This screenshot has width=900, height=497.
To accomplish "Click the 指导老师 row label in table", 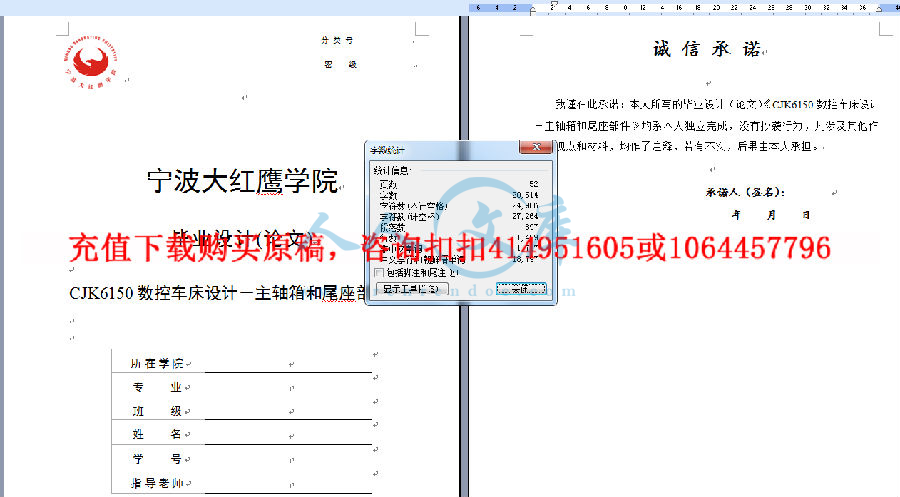I will pos(157,483).
